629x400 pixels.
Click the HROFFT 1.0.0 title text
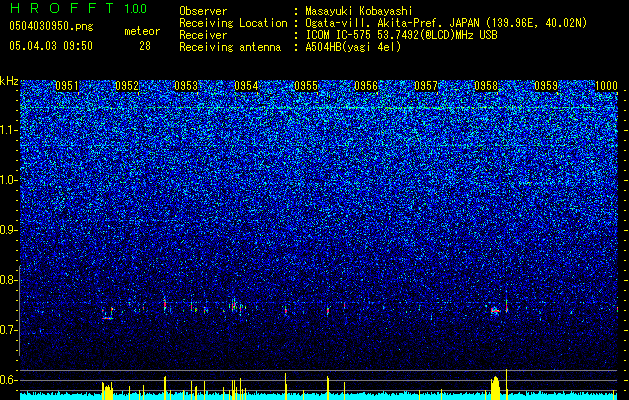click(78, 8)
